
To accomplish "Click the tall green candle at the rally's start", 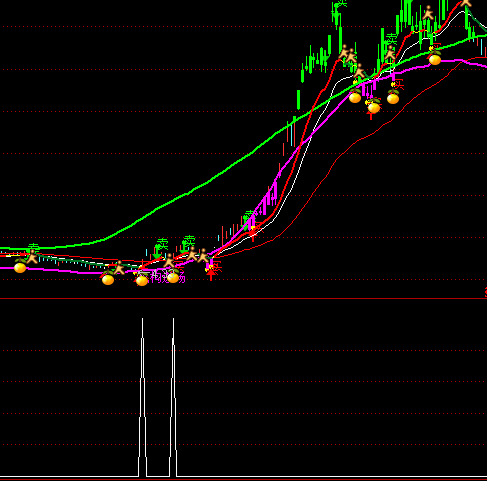I will point(298,100).
